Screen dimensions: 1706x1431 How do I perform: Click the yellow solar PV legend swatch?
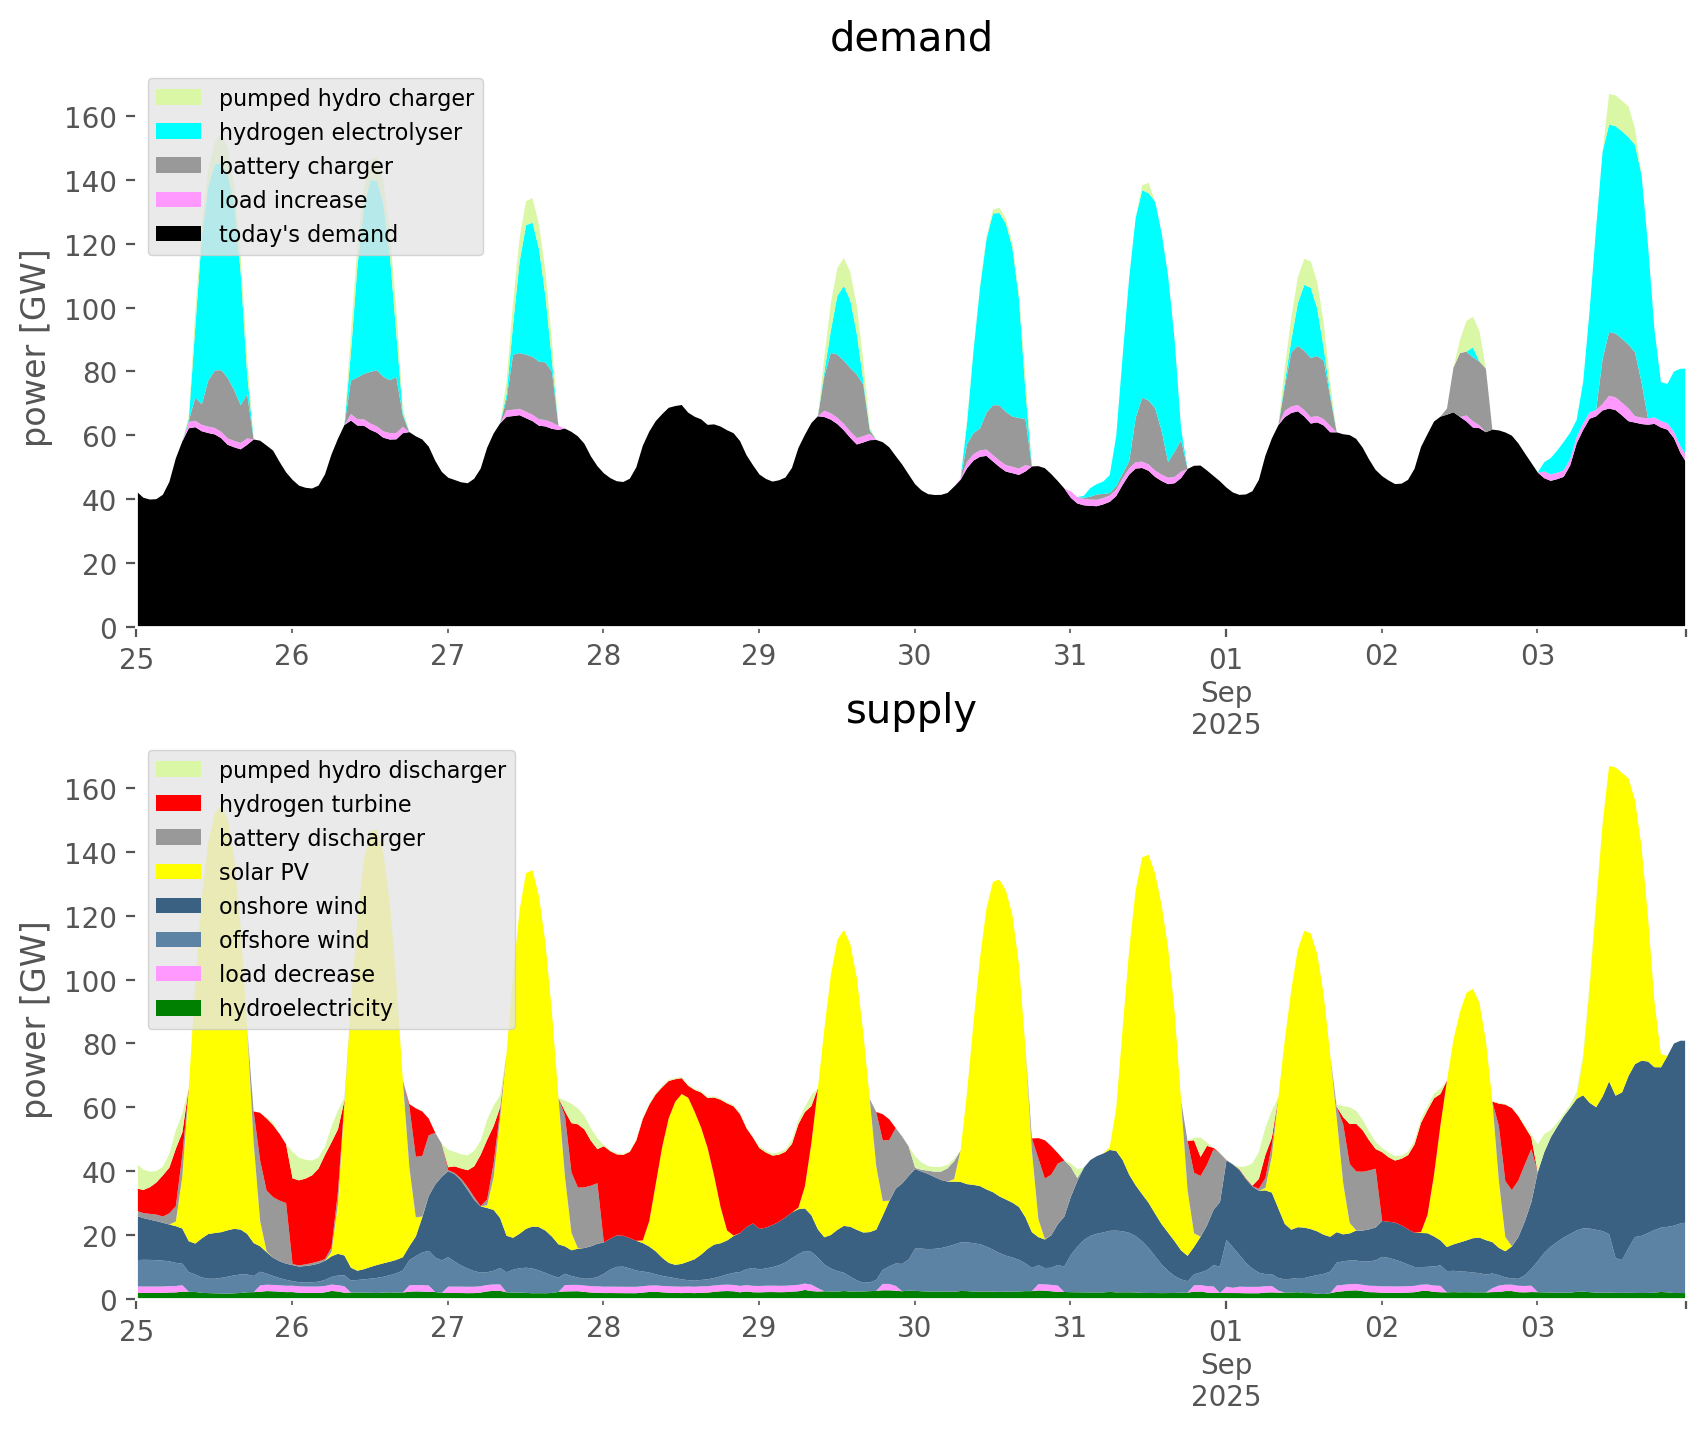(179, 872)
